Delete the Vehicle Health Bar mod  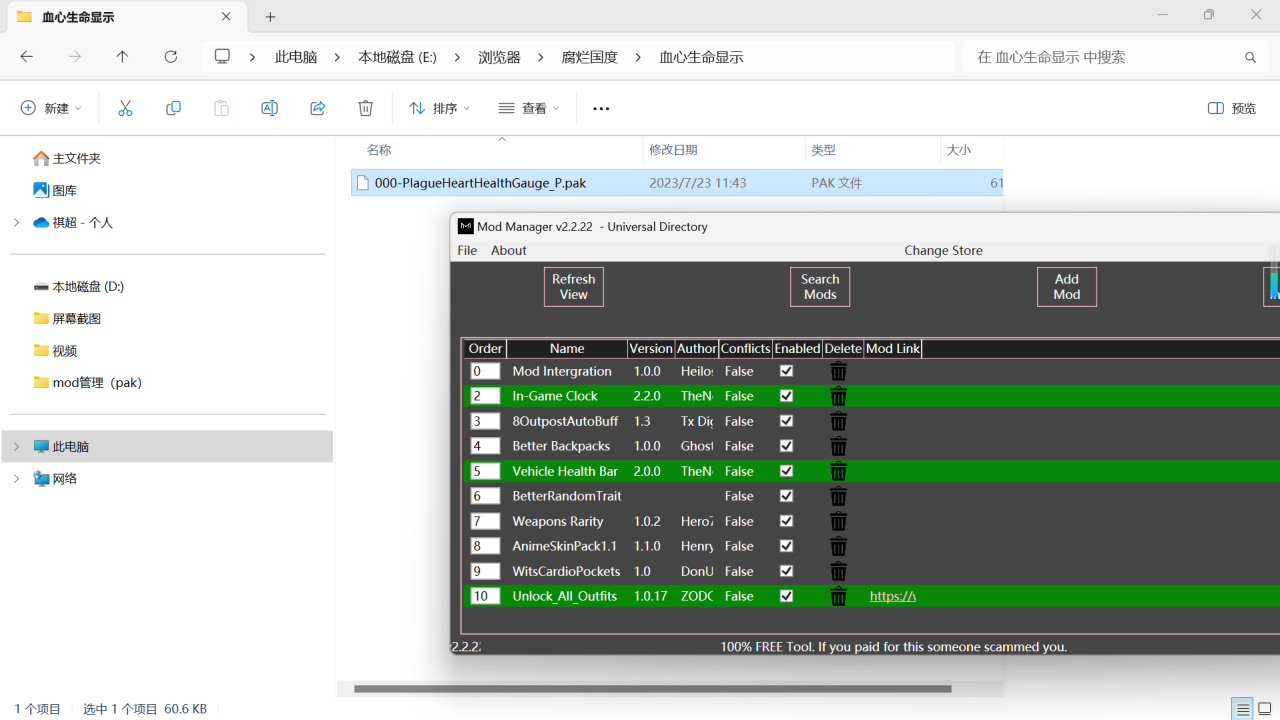[839, 471]
